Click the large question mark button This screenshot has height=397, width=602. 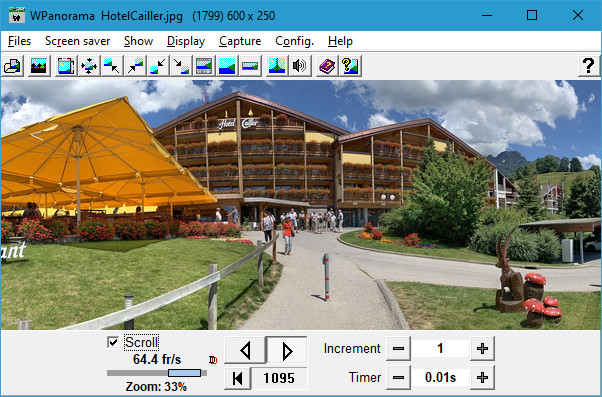click(x=589, y=66)
